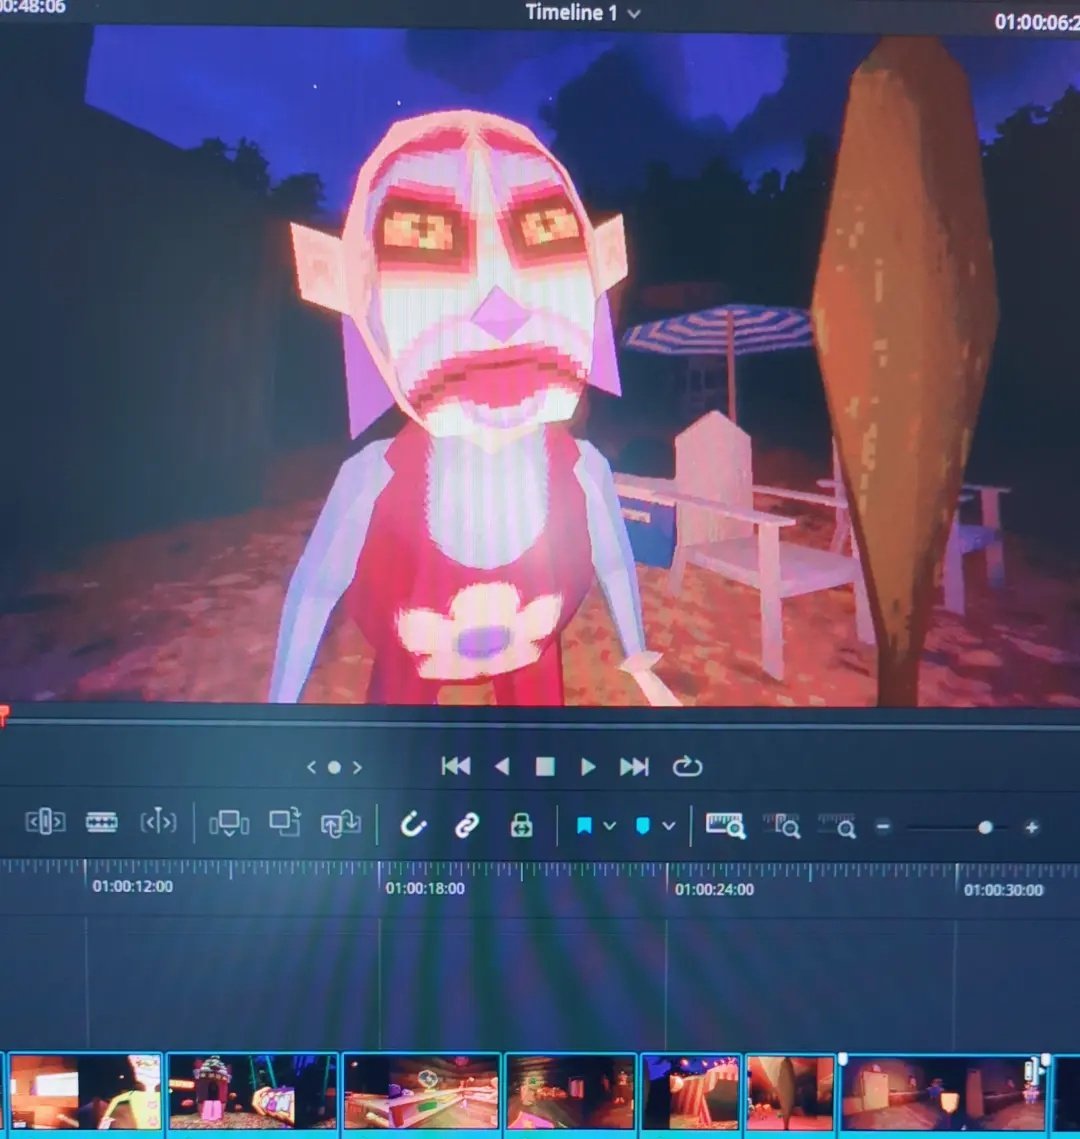Zoom out timeline with minus button
1080x1139 pixels.
(x=882, y=827)
